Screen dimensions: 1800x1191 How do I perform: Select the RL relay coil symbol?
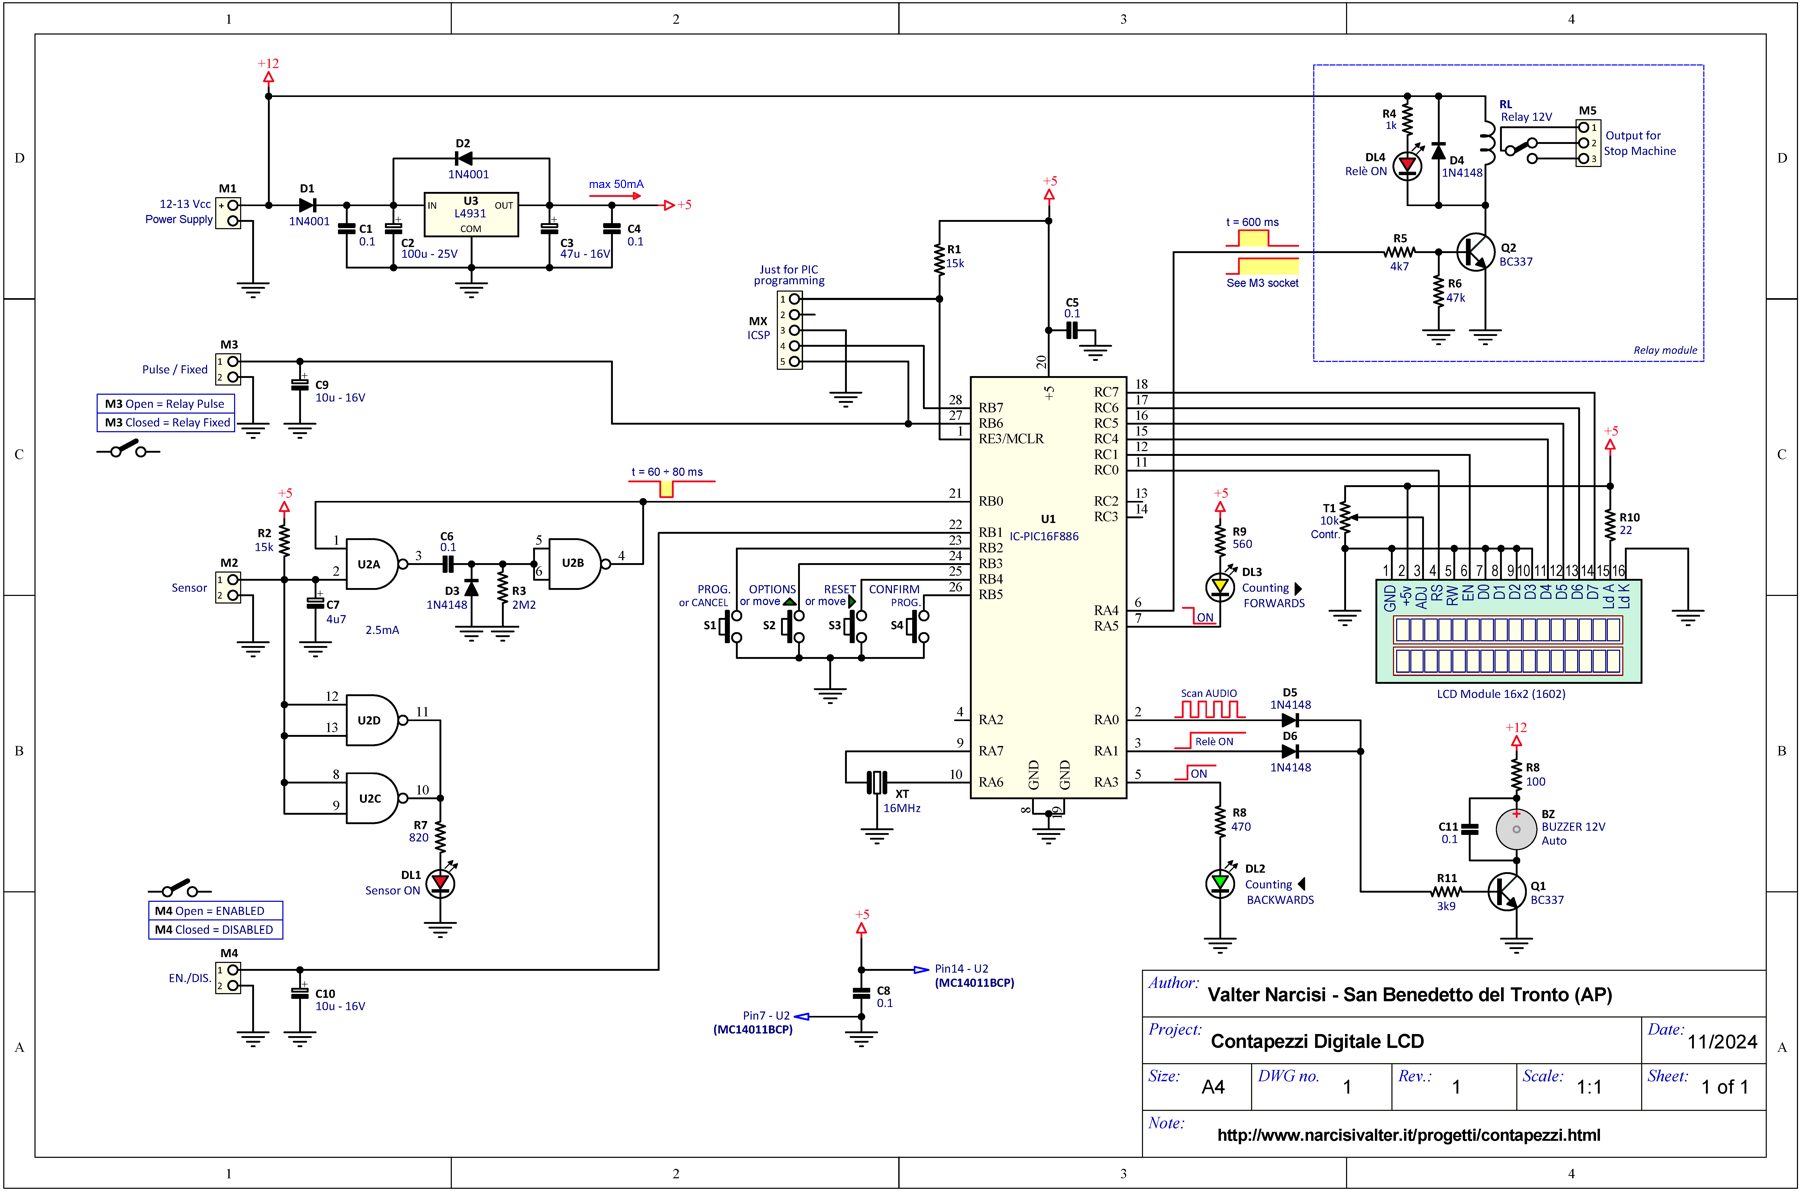(x=1487, y=143)
